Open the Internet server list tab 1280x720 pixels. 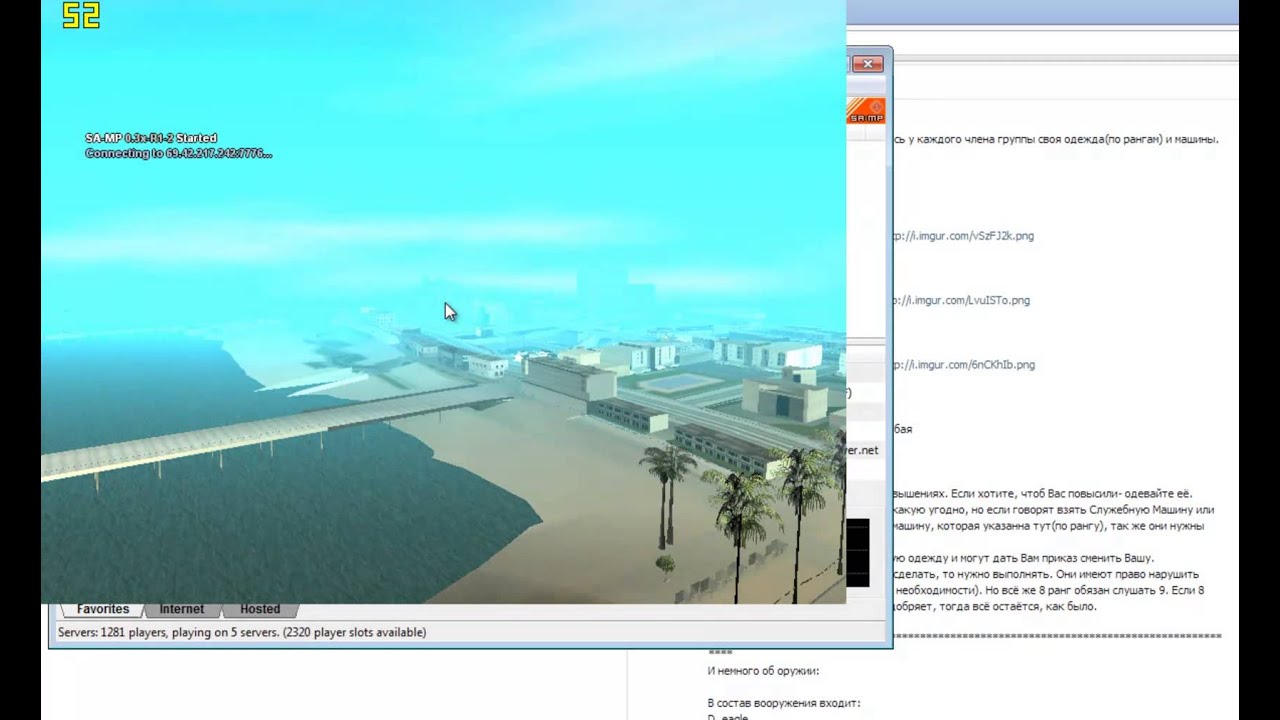click(181, 609)
